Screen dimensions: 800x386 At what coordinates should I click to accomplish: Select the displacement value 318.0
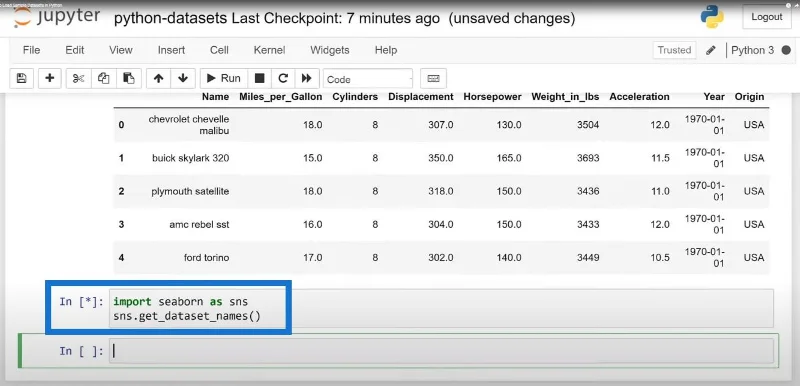pos(441,191)
